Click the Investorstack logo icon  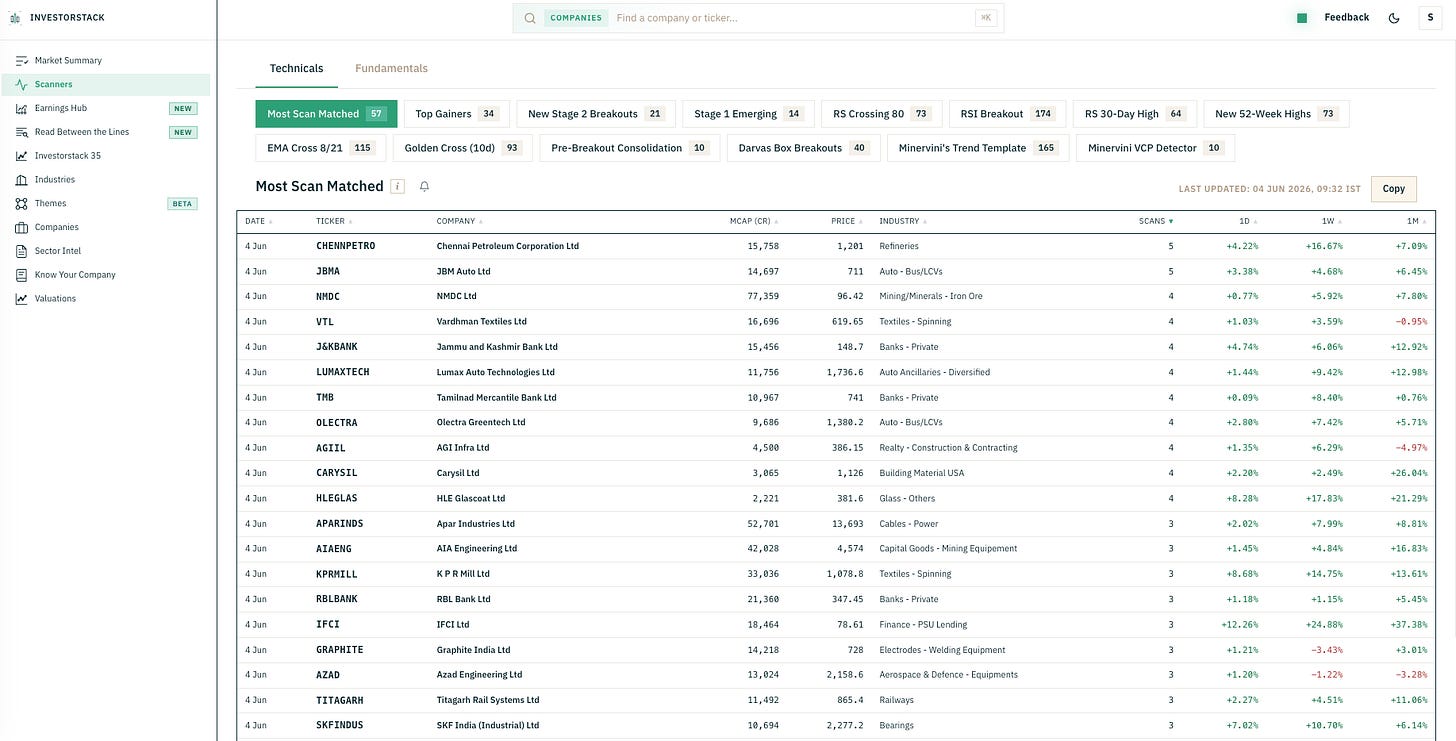tap(15, 18)
